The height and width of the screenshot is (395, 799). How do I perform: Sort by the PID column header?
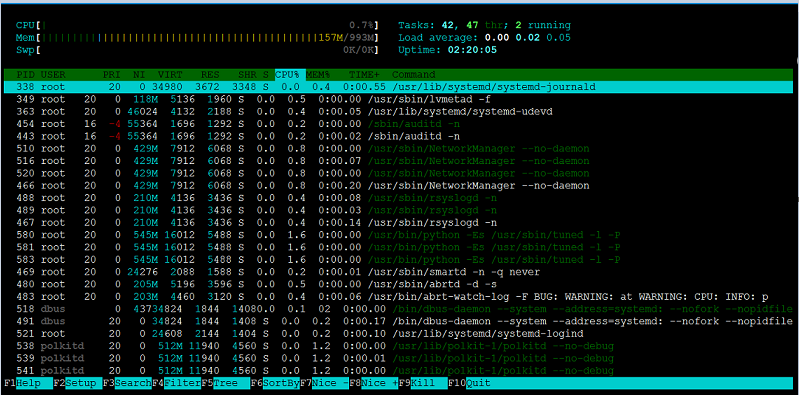coord(25,74)
